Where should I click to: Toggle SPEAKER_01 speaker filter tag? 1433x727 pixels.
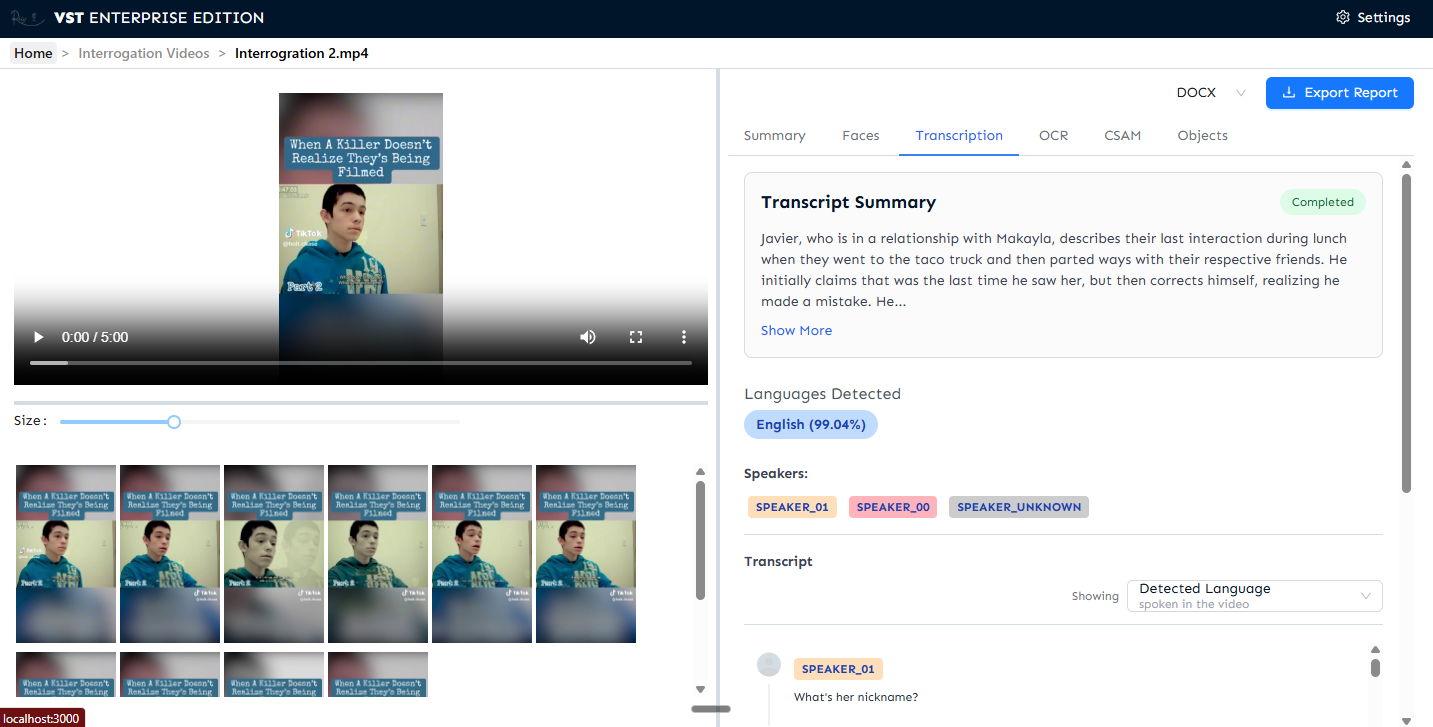[x=792, y=507]
